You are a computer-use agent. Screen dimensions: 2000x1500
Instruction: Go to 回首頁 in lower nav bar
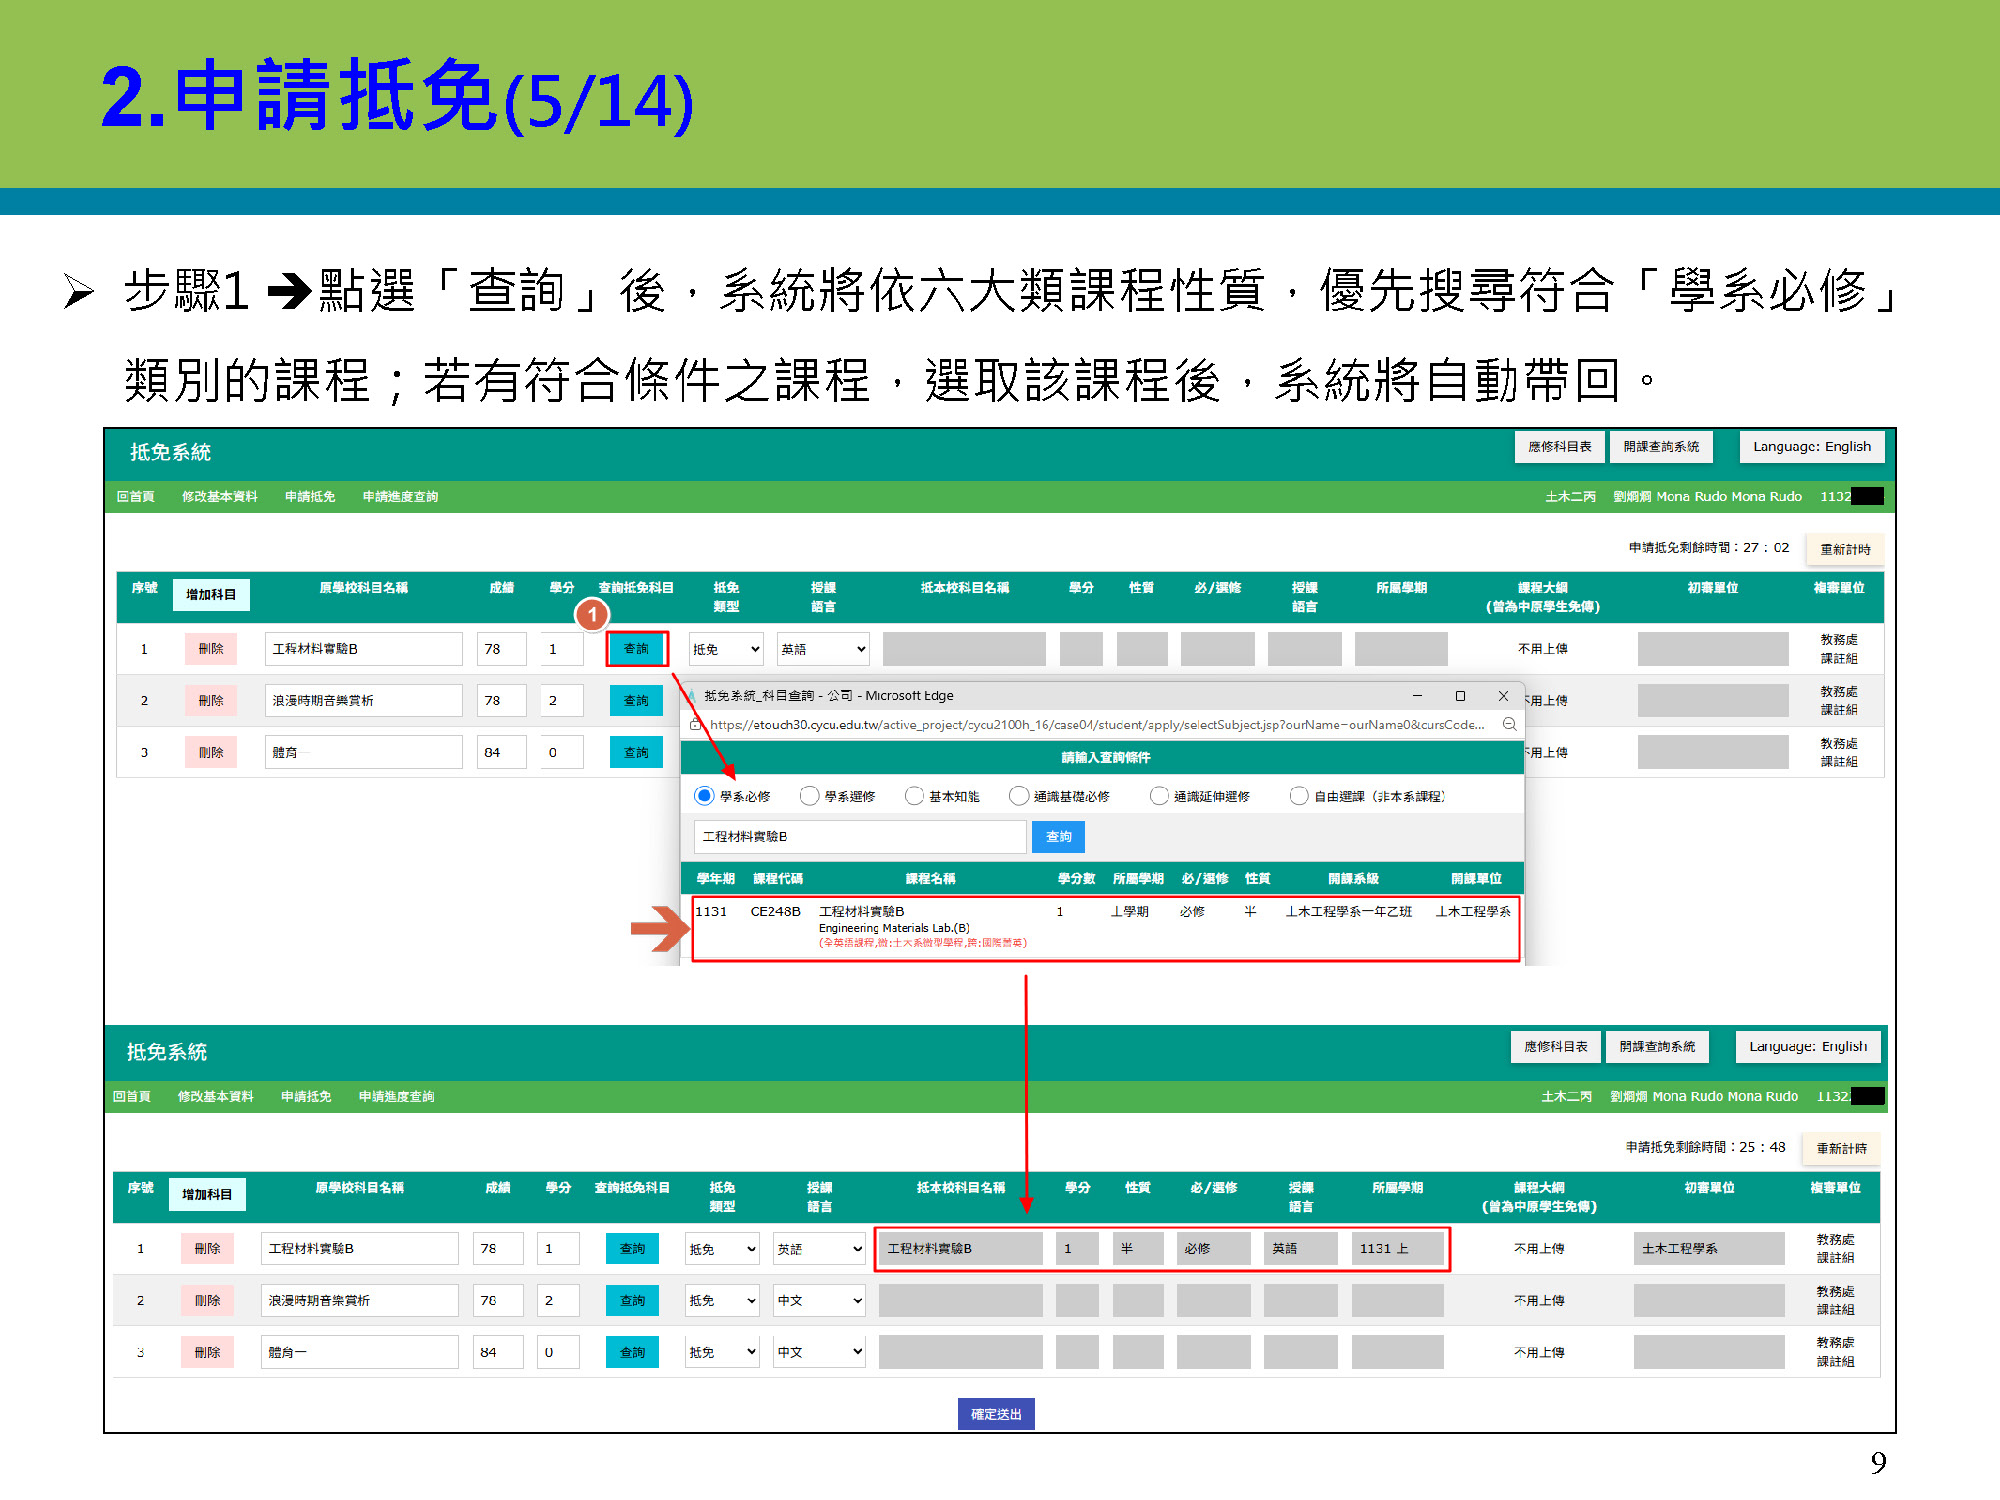[131, 1097]
